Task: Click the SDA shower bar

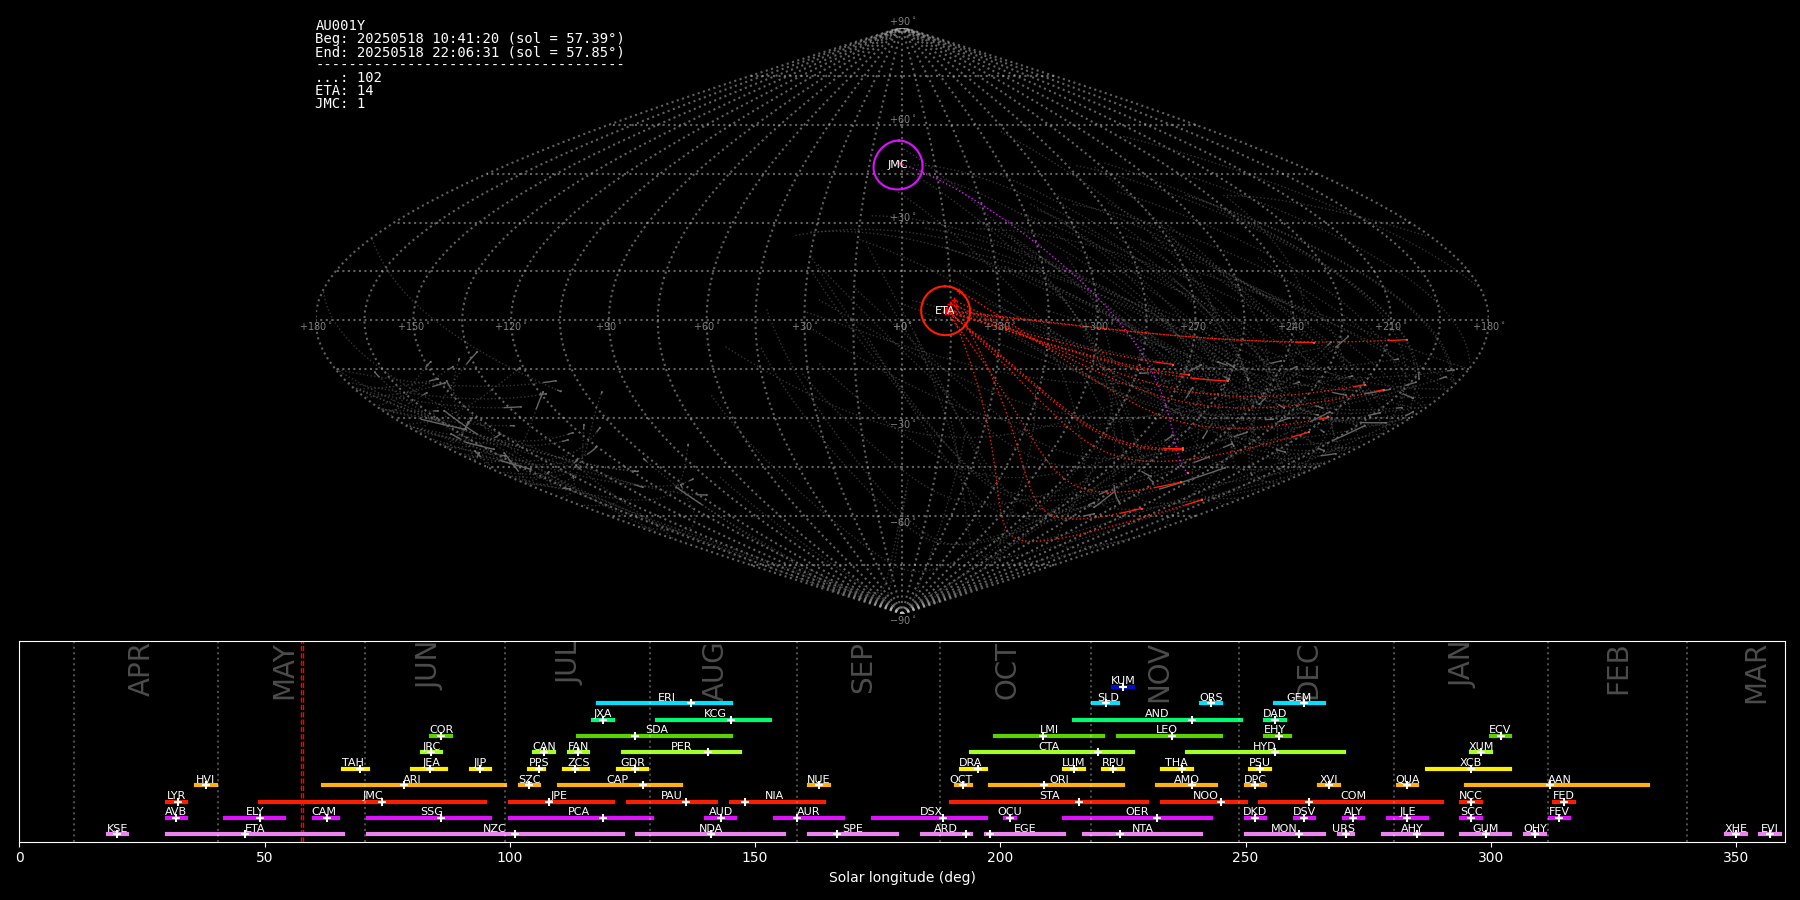Action: coord(654,736)
